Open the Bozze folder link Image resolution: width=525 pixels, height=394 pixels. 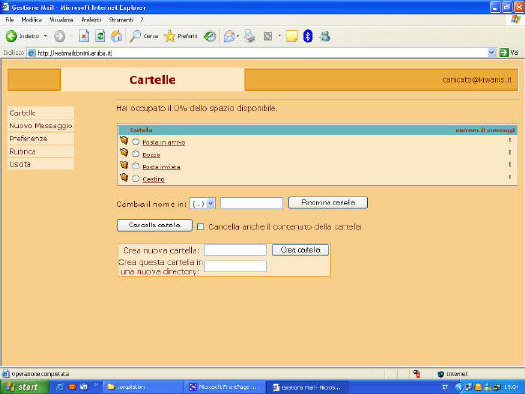[x=151, y=155]
